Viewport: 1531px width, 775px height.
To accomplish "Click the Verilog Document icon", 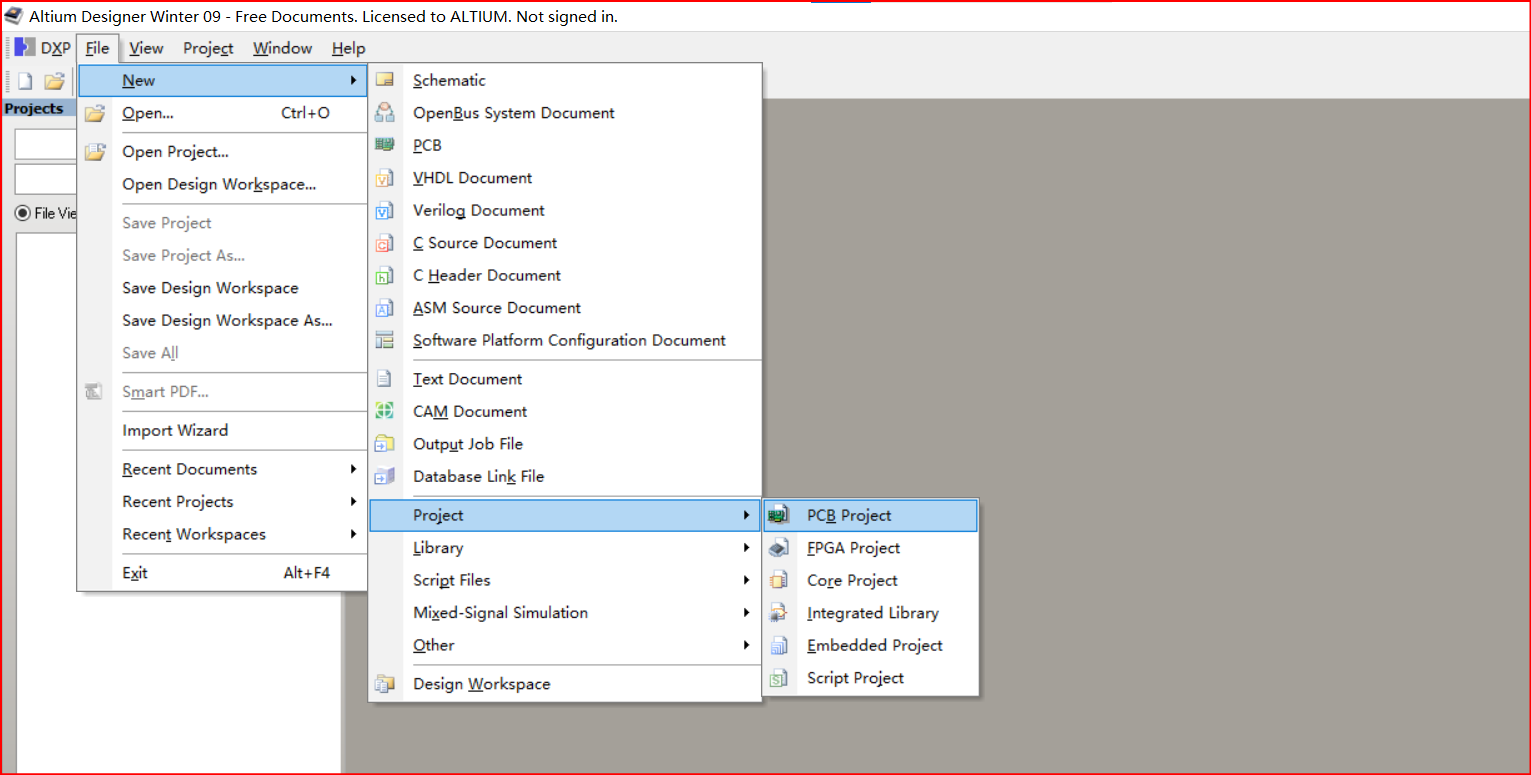I will (385, 210).
